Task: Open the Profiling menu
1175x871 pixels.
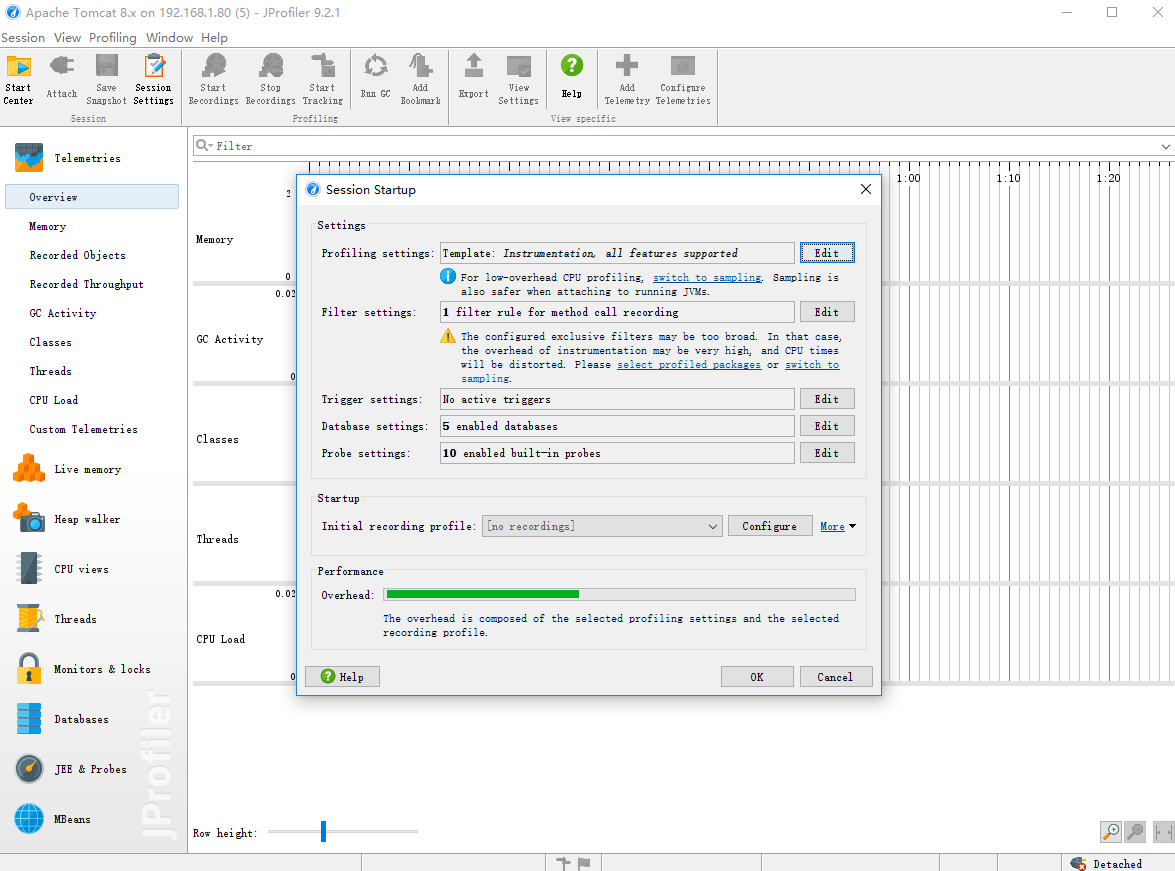Action: pyautogui.click(x=112, y=37)
